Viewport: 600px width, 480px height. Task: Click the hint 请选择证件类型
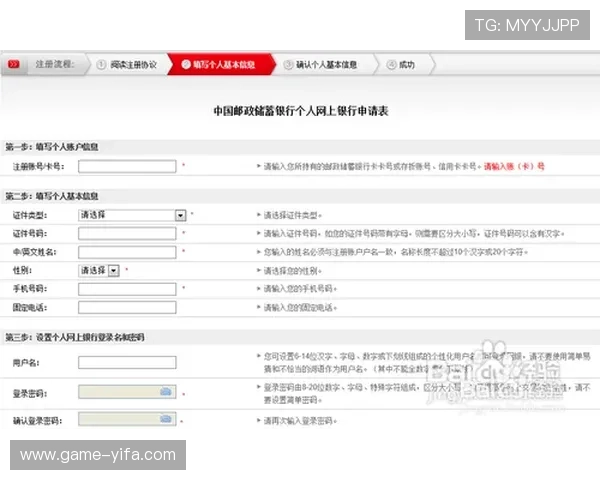(x=293, y=216)
